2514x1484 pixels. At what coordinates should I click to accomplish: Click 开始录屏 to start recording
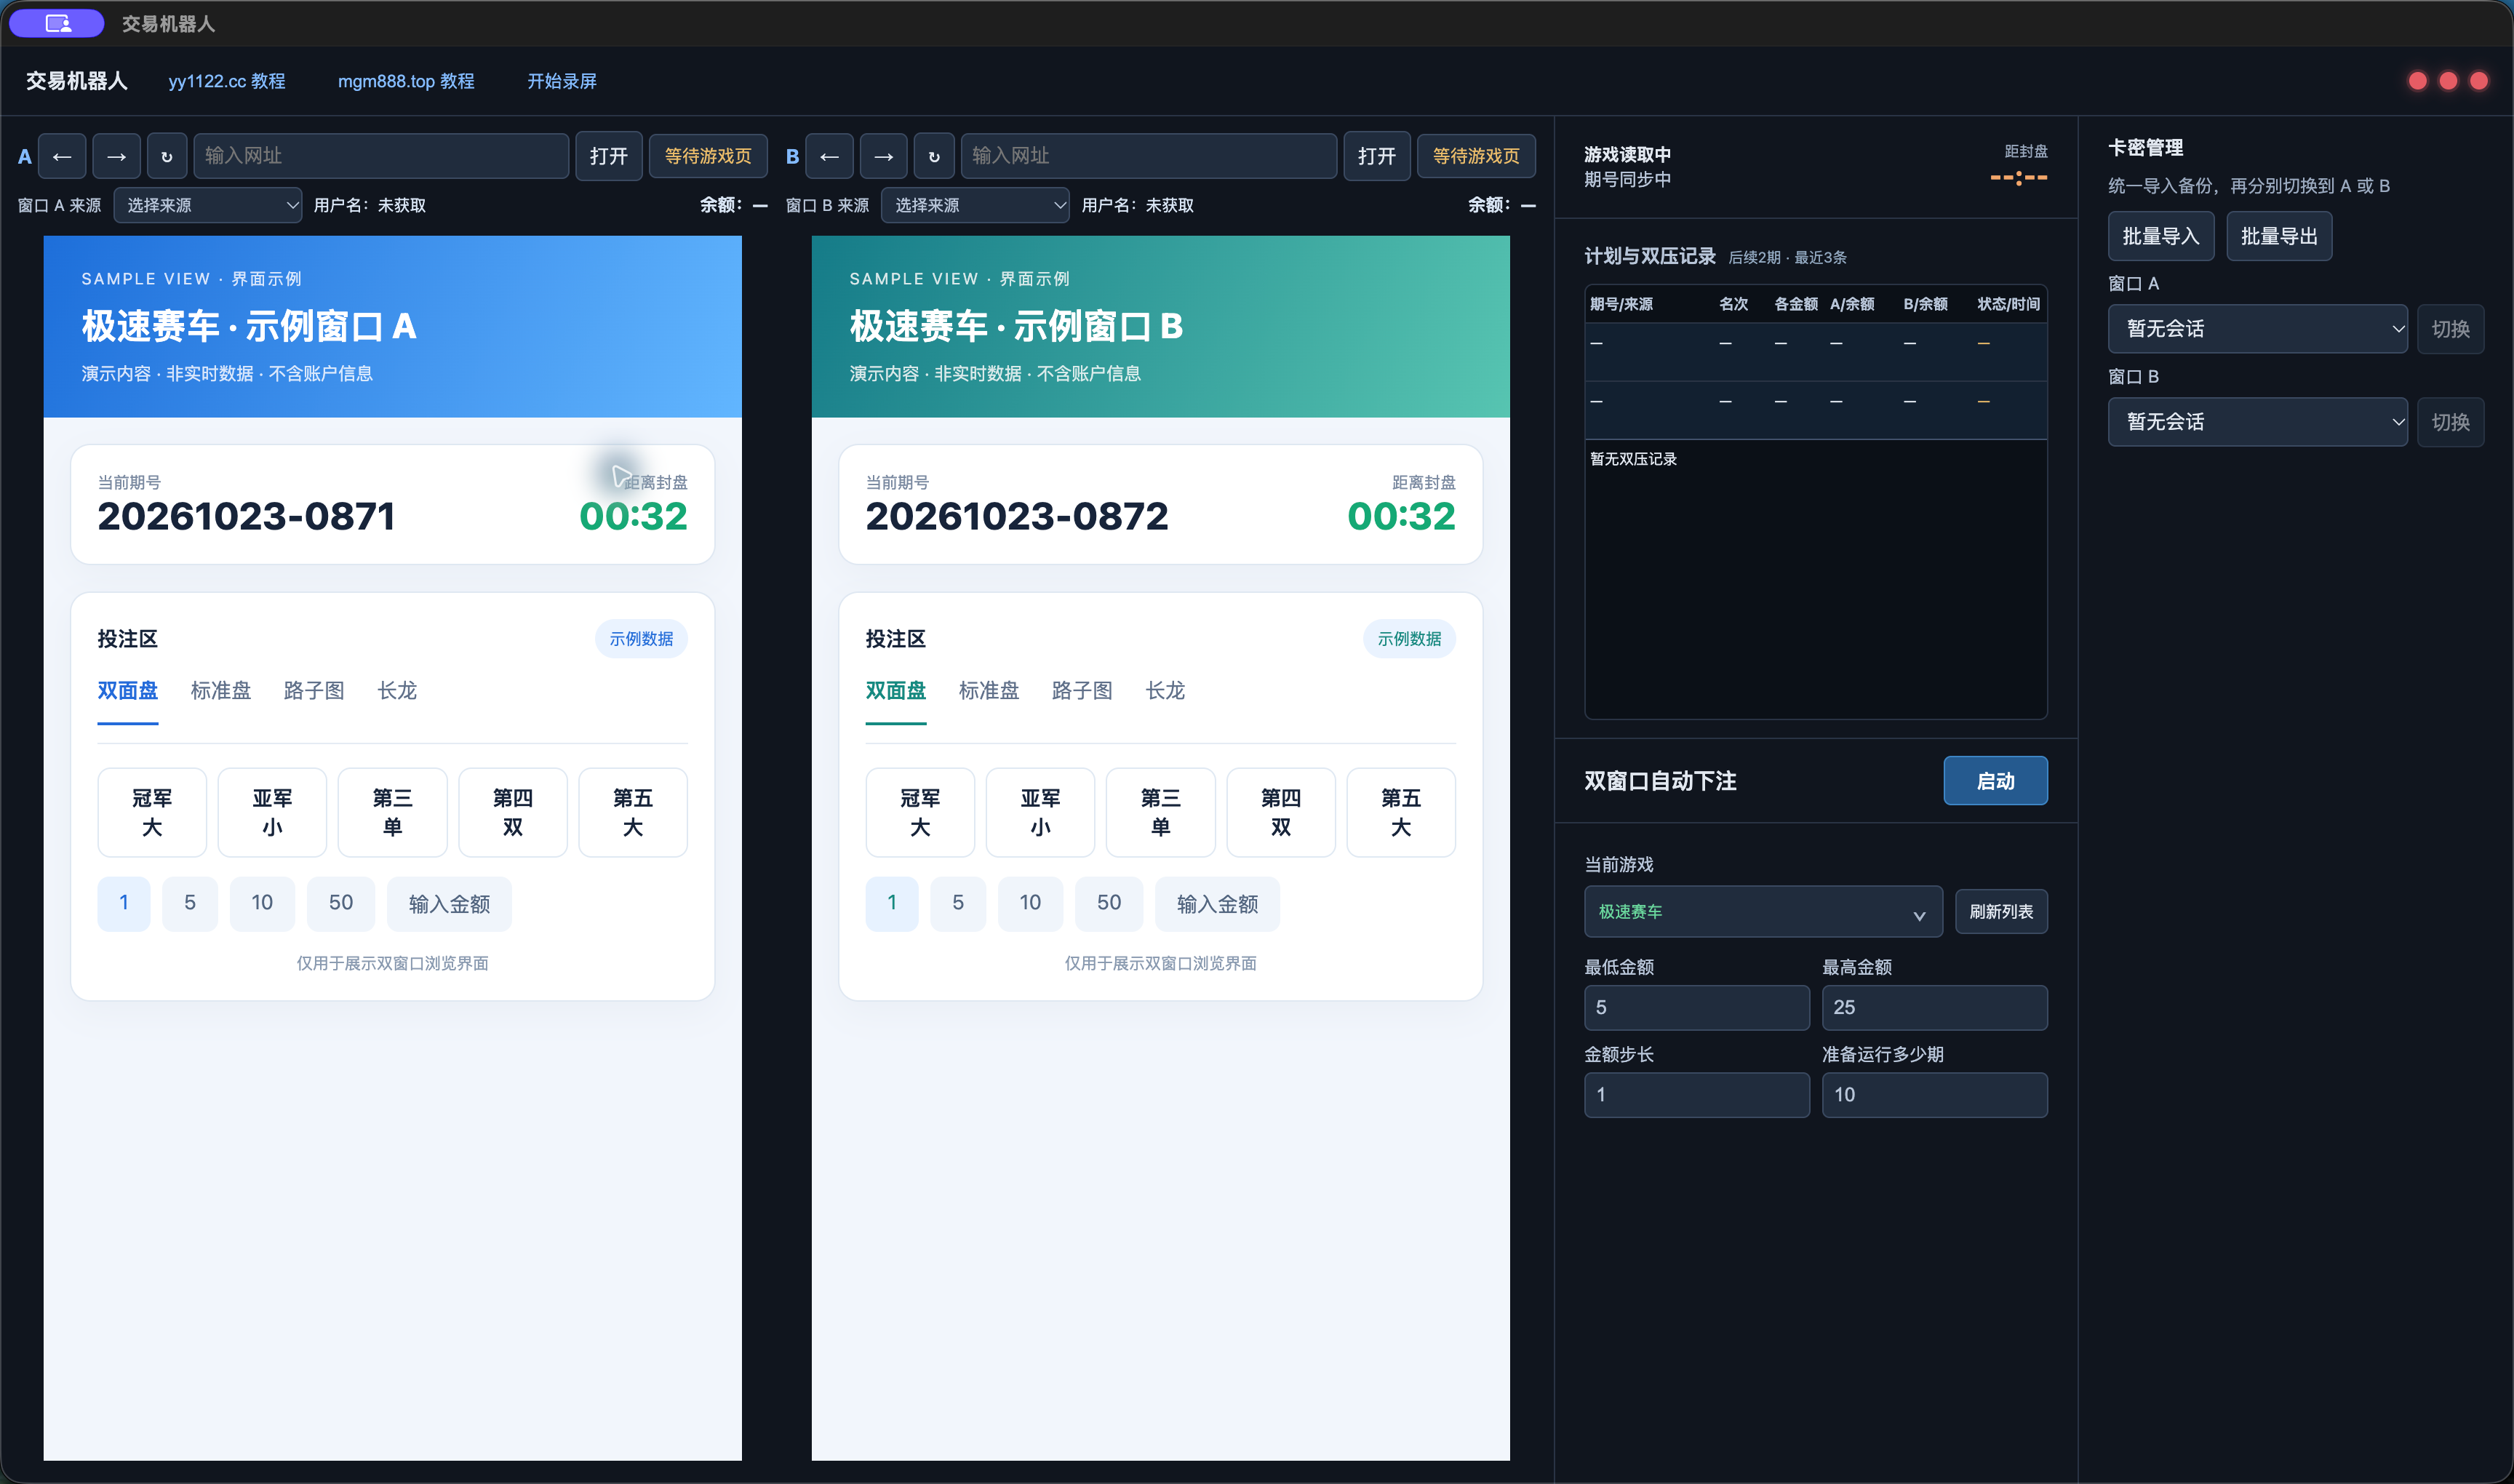click(x=562, y=81)
